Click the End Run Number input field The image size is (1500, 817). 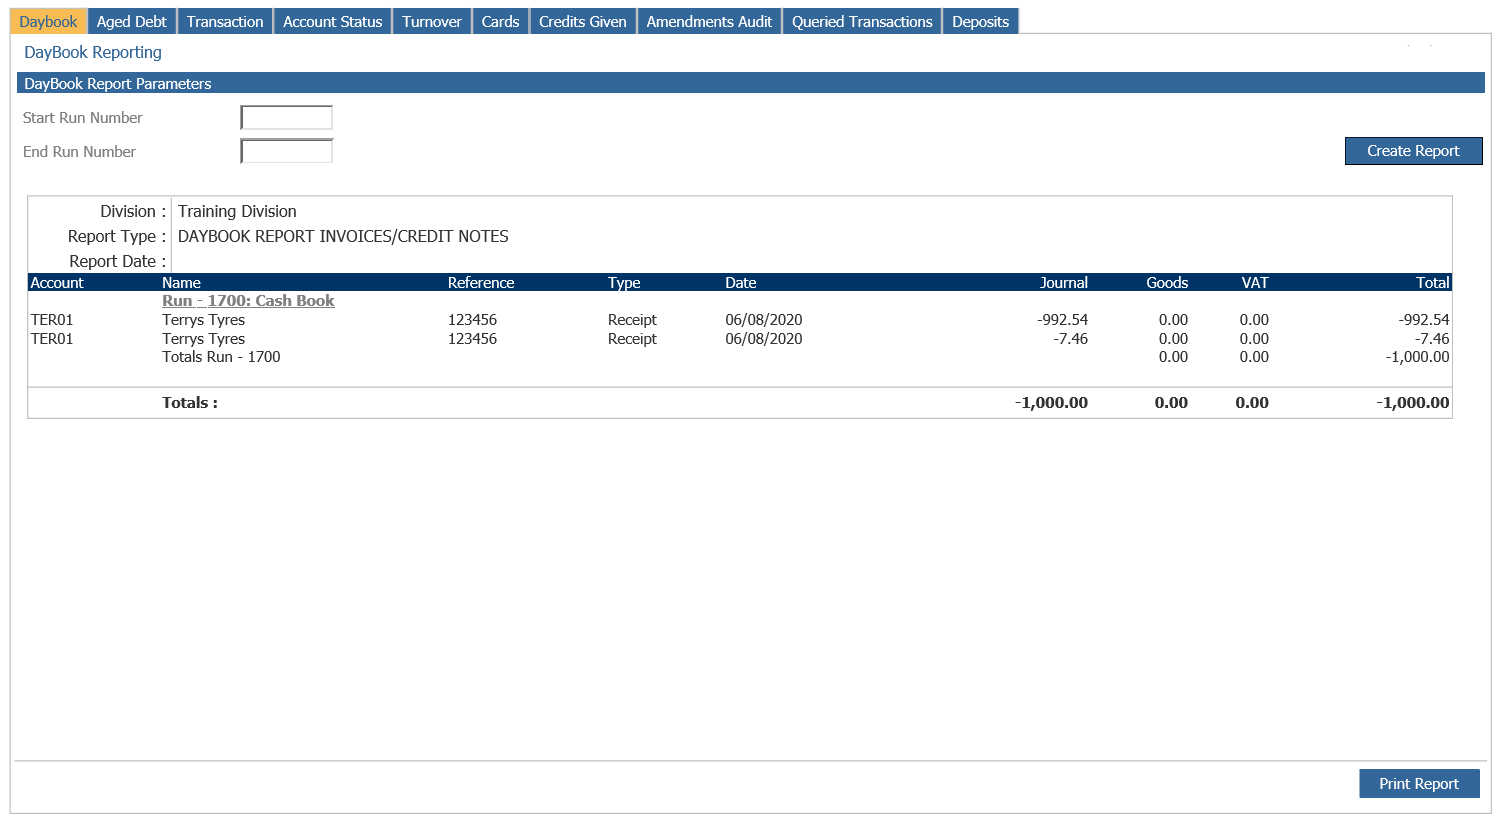tap(286, 151)
